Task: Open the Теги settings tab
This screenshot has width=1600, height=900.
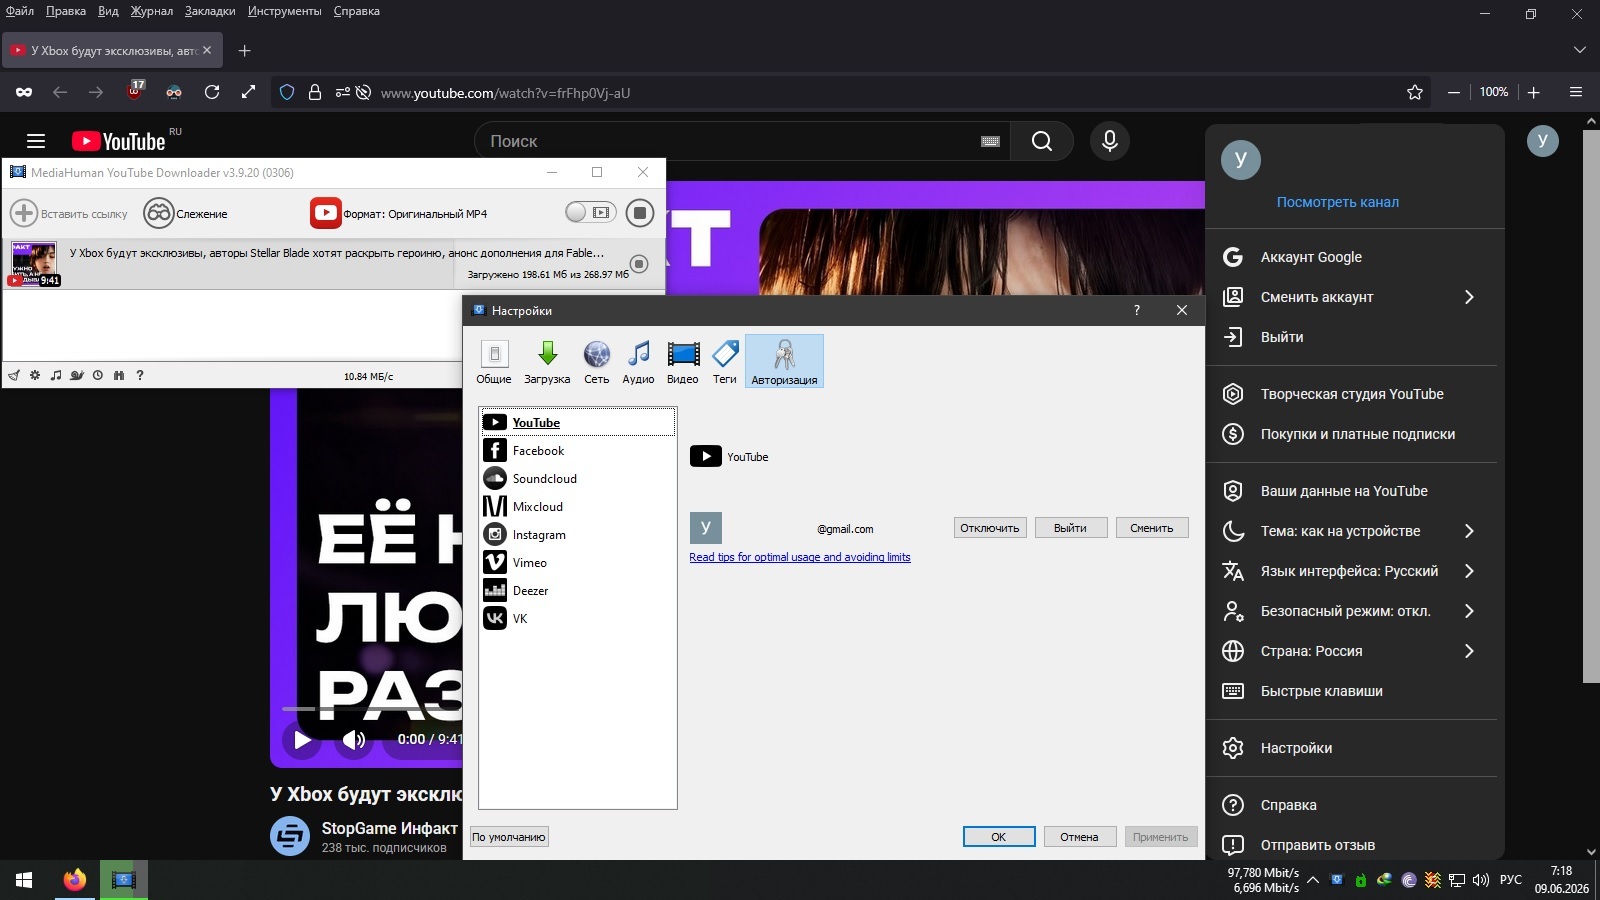Action: tap(725, 361)
